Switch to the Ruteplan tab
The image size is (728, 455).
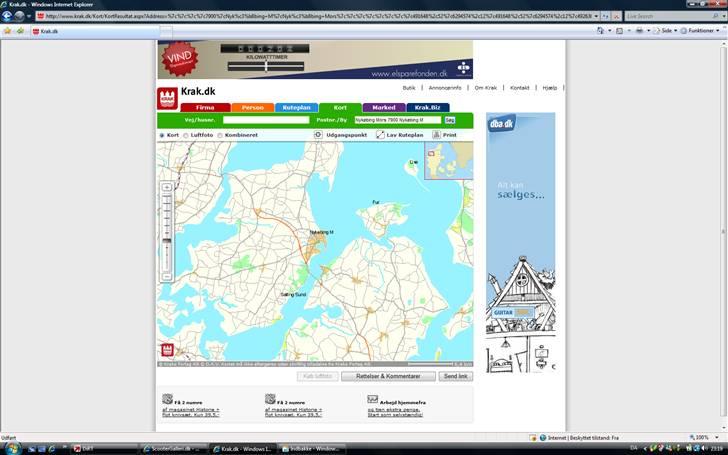coord(299,107)
